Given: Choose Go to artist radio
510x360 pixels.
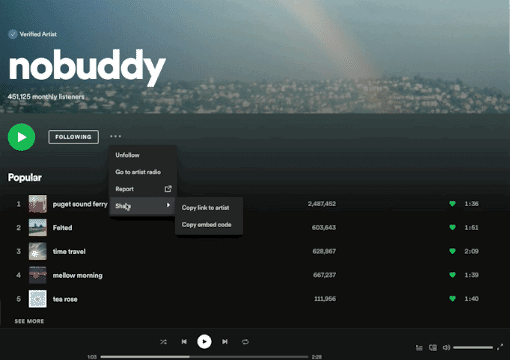Looking at the screenshot, I should point(142,172).
